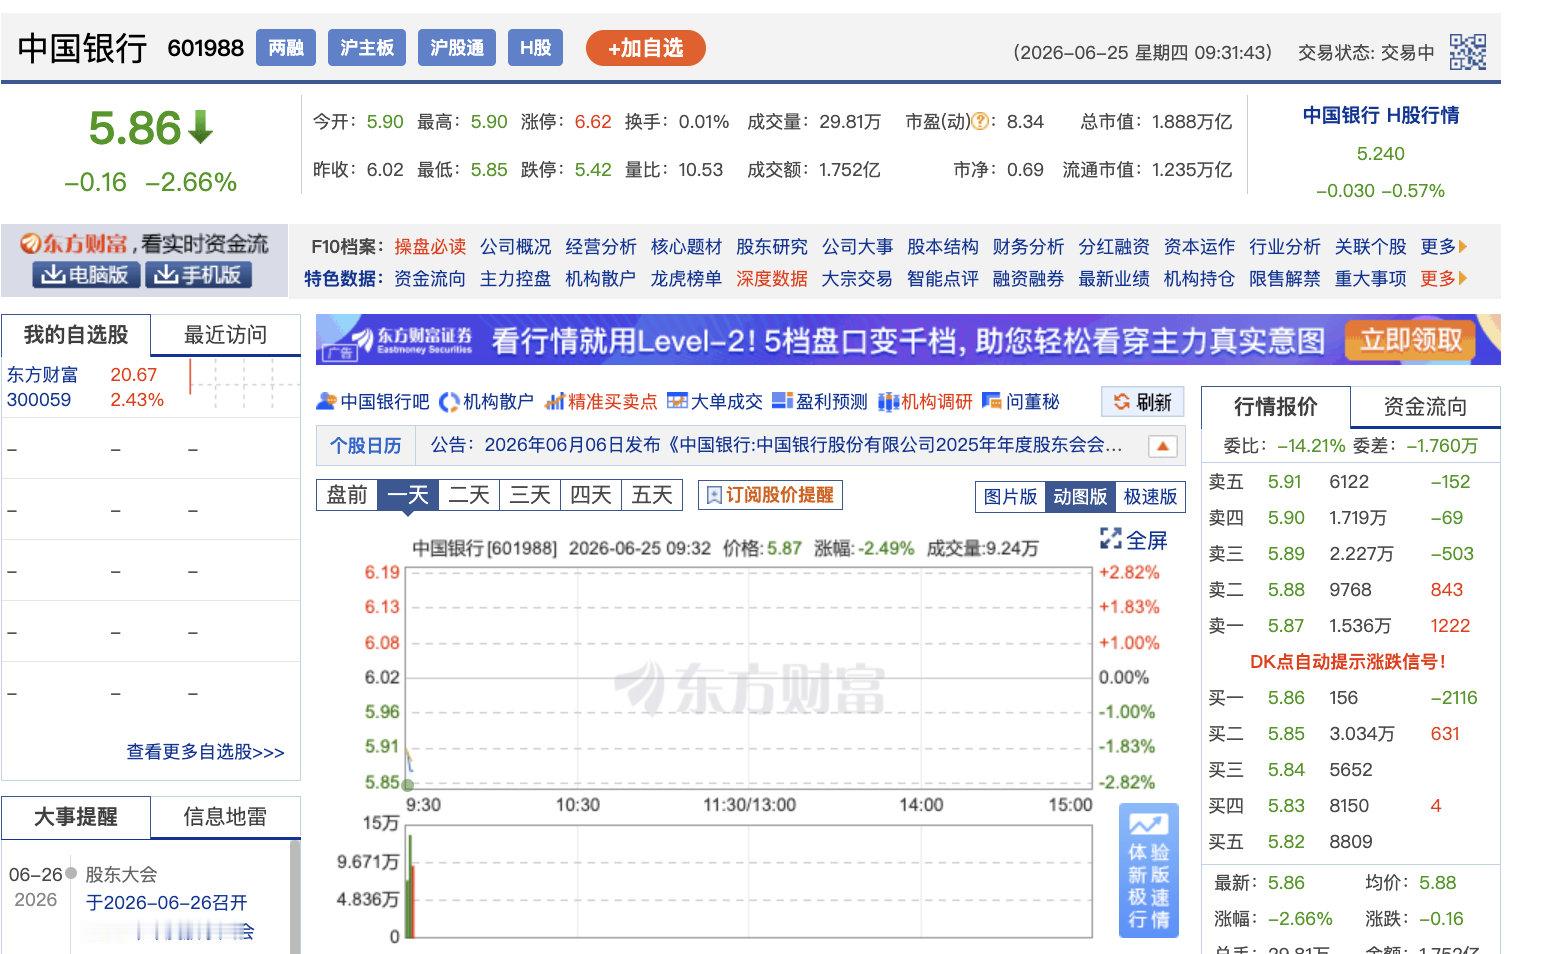
Task: Select the 四天 chart period
Action: (591, 495)
